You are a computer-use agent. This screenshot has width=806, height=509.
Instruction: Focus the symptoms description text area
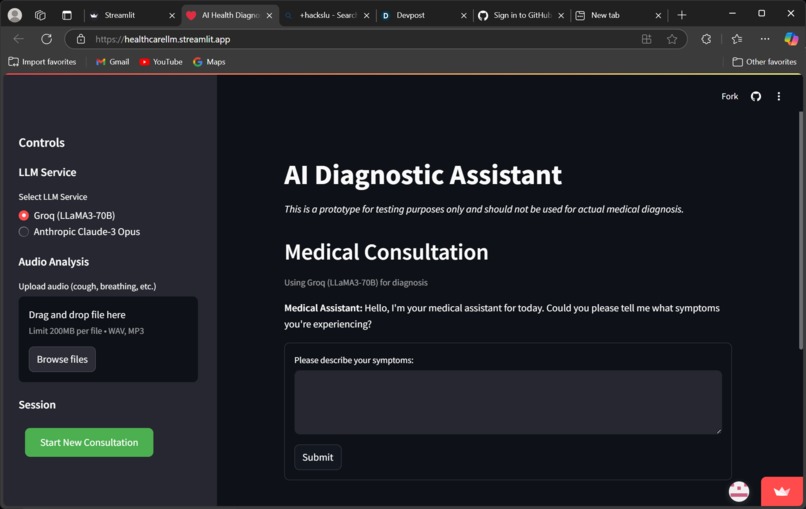508,402
